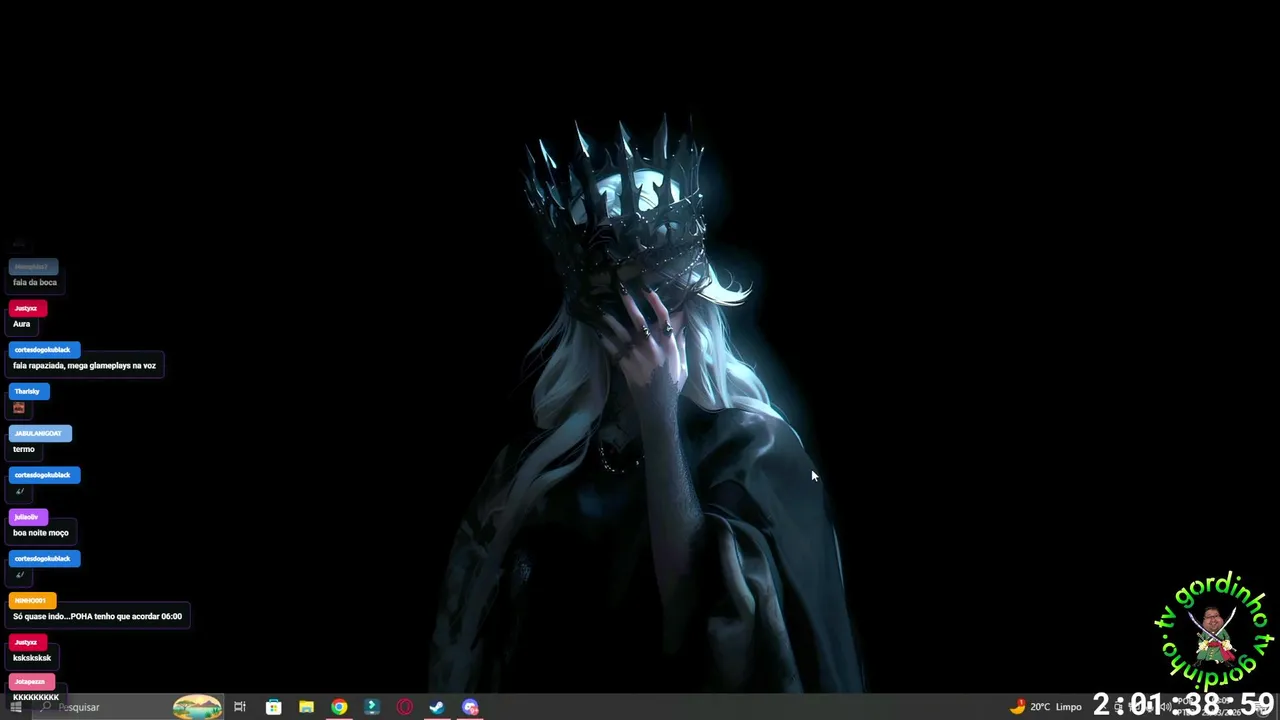Click the NINHO001 orange username badge
This screenshot has width=1280, height=720.
[32, 601]
